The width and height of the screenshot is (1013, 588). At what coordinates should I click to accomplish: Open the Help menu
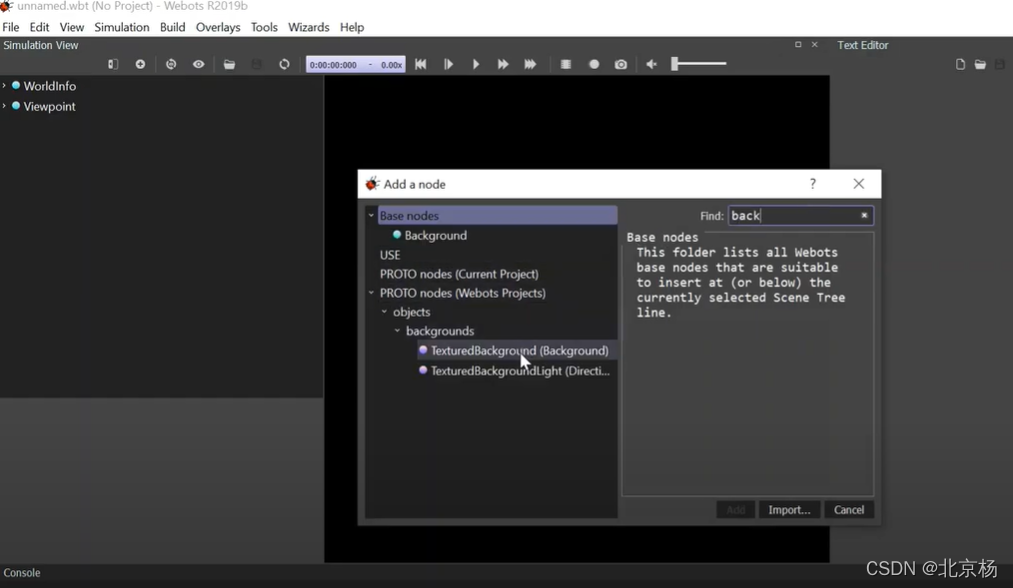(x=352, y=27)
